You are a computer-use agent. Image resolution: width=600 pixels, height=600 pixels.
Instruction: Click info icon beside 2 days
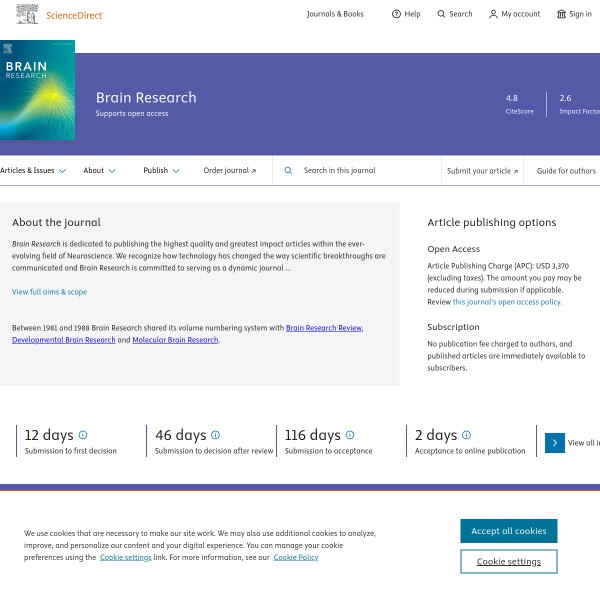pos(466,435)
